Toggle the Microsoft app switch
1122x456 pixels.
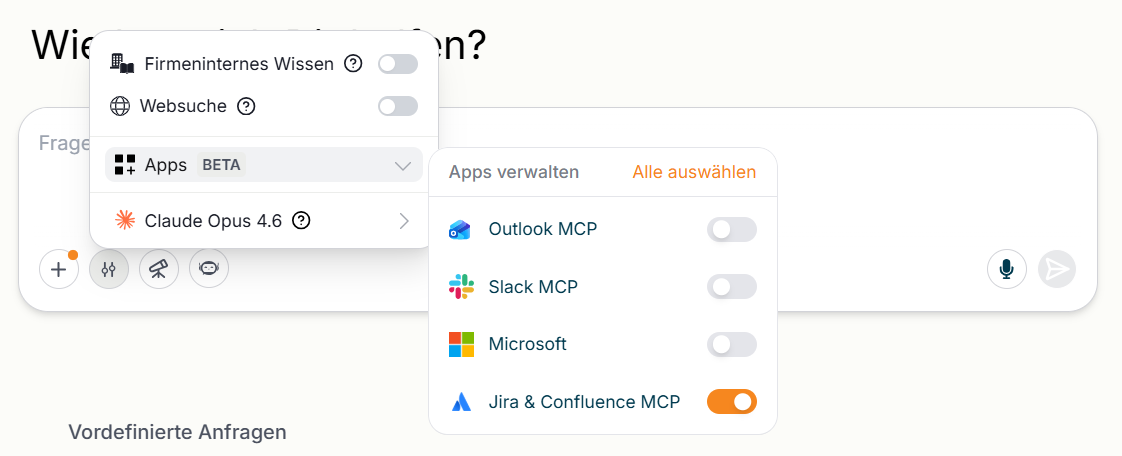click(731, 344)
